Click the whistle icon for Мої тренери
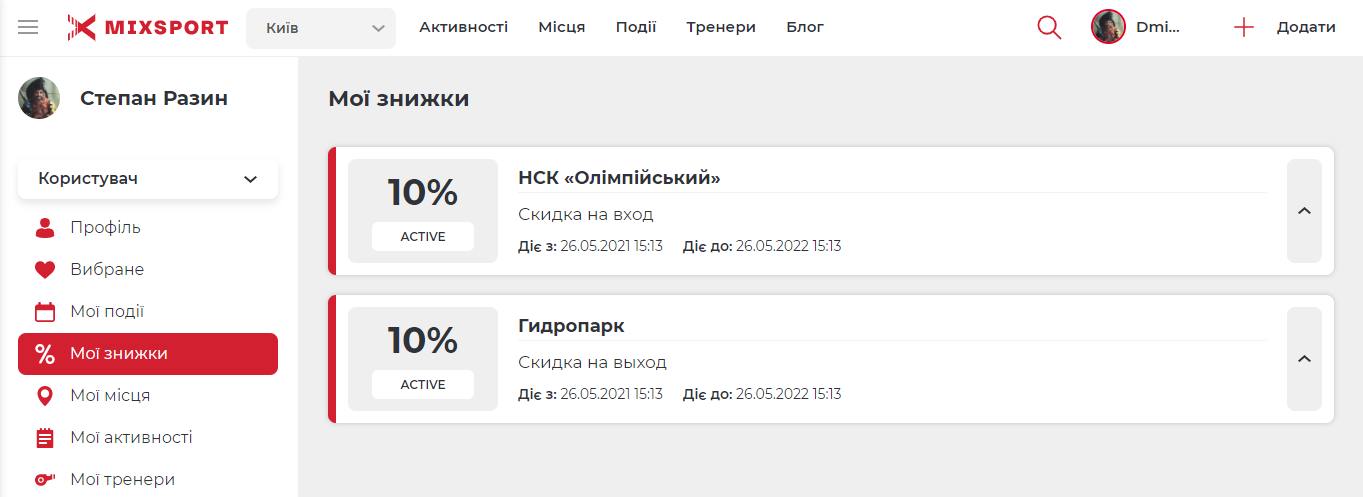 45,480
